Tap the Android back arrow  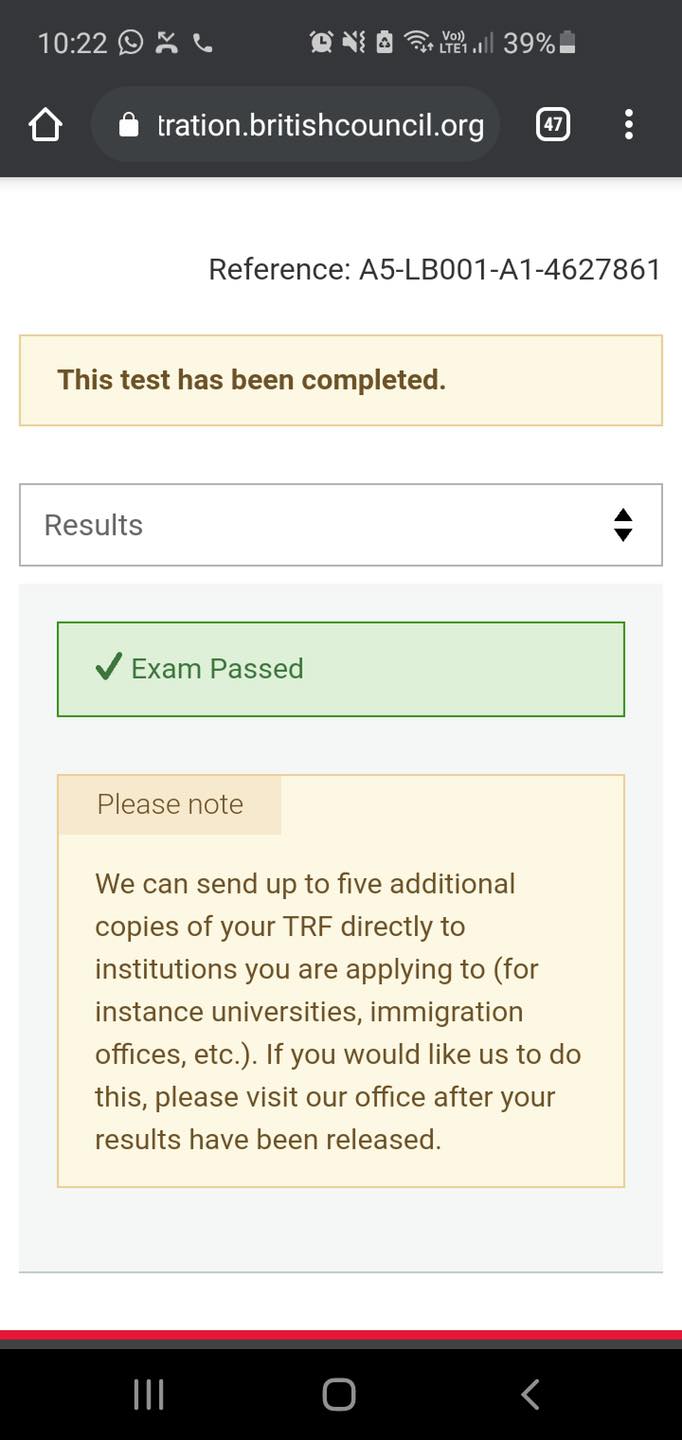coord(530,1394)
